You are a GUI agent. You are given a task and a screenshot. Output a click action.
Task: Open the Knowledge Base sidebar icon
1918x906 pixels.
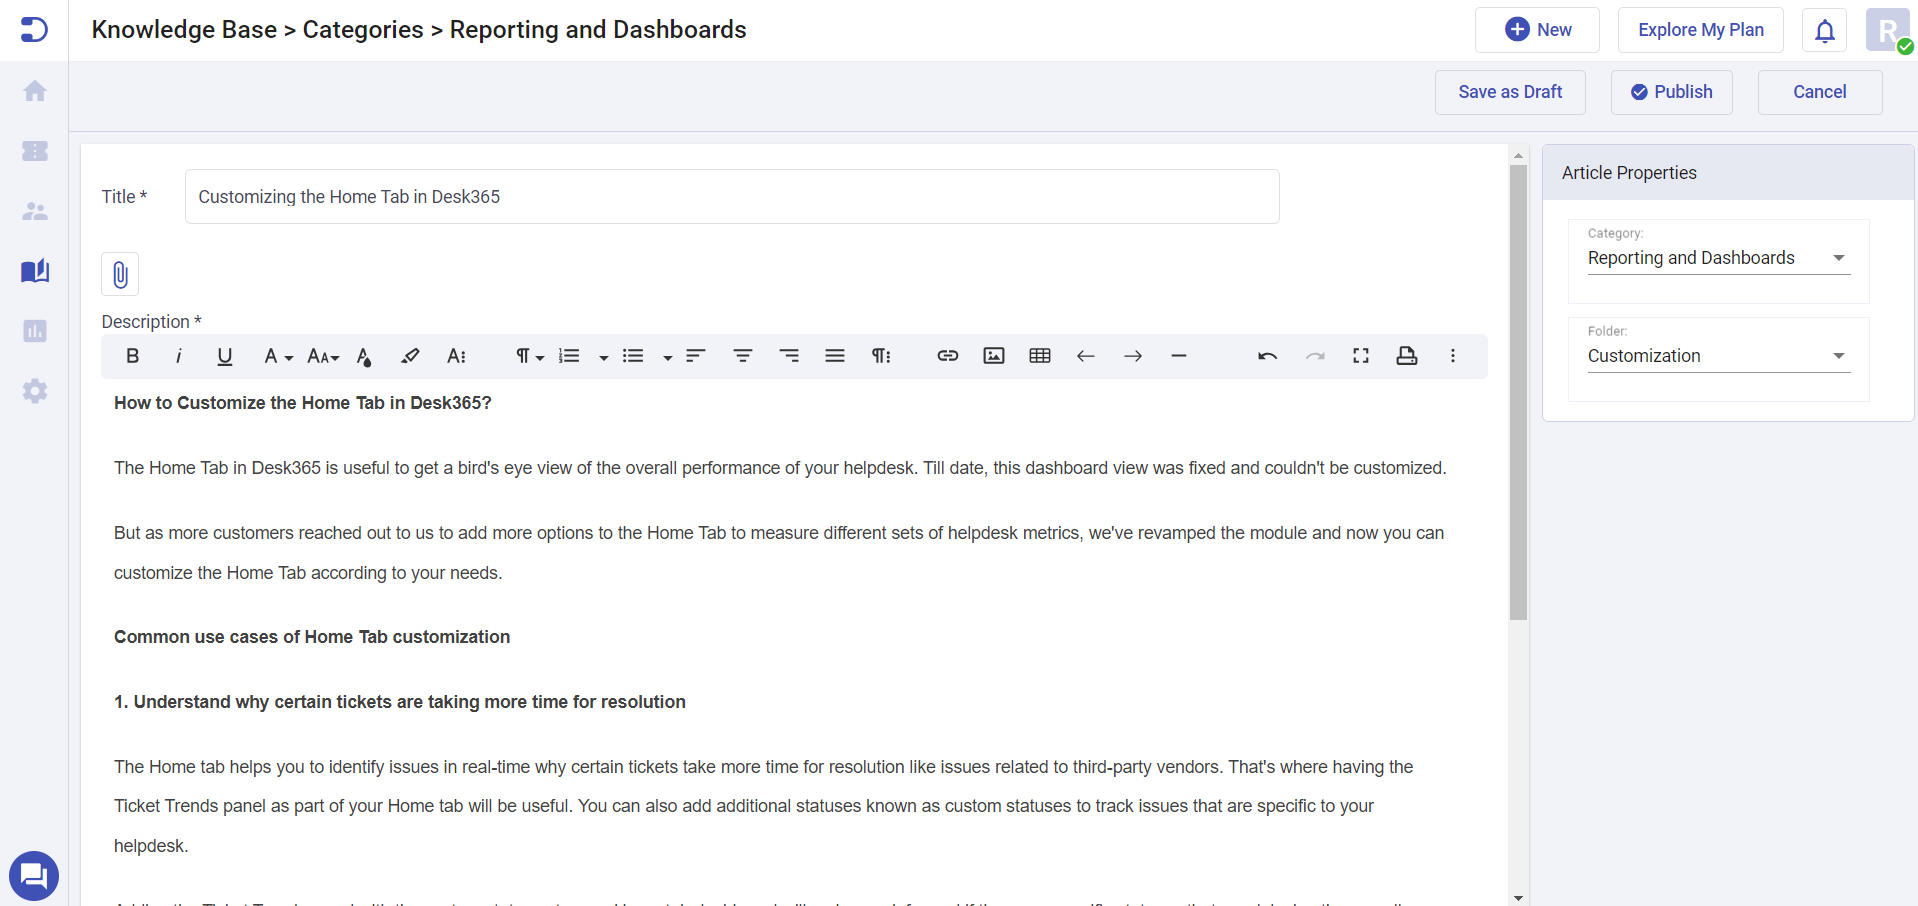coord(35,271)
